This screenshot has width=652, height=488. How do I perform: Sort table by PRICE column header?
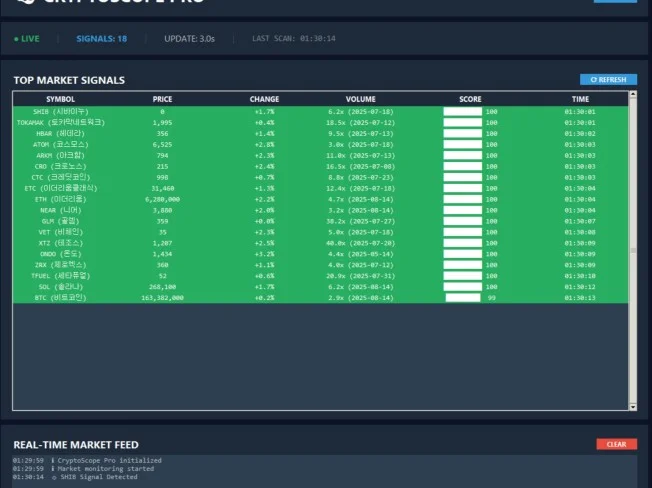pyautogui.click(x=162, y=99)
